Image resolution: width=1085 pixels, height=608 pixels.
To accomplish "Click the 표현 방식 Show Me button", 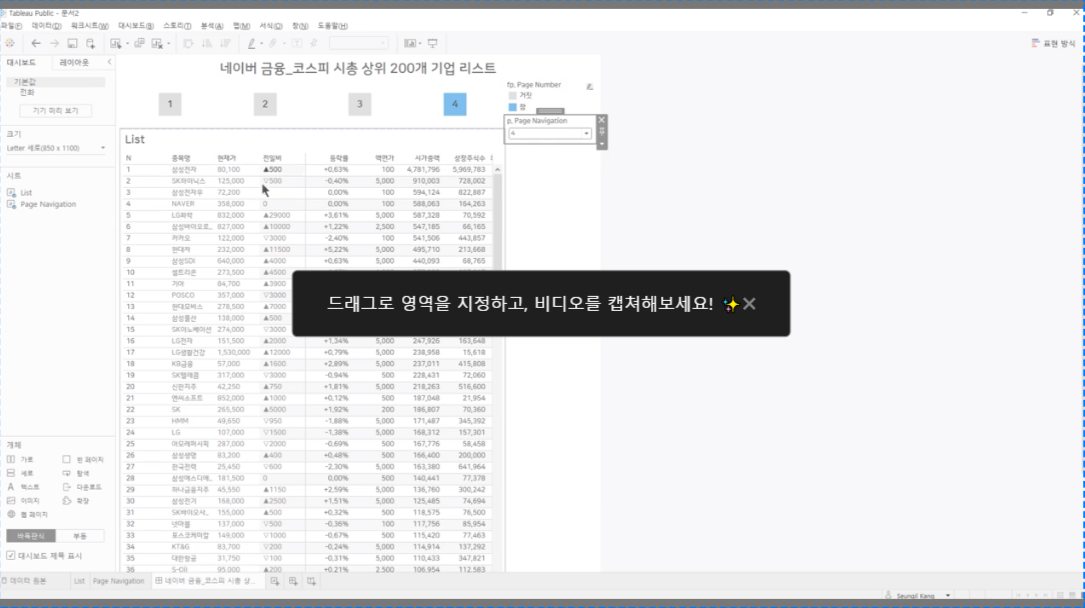I will [x=1053, y=43].
